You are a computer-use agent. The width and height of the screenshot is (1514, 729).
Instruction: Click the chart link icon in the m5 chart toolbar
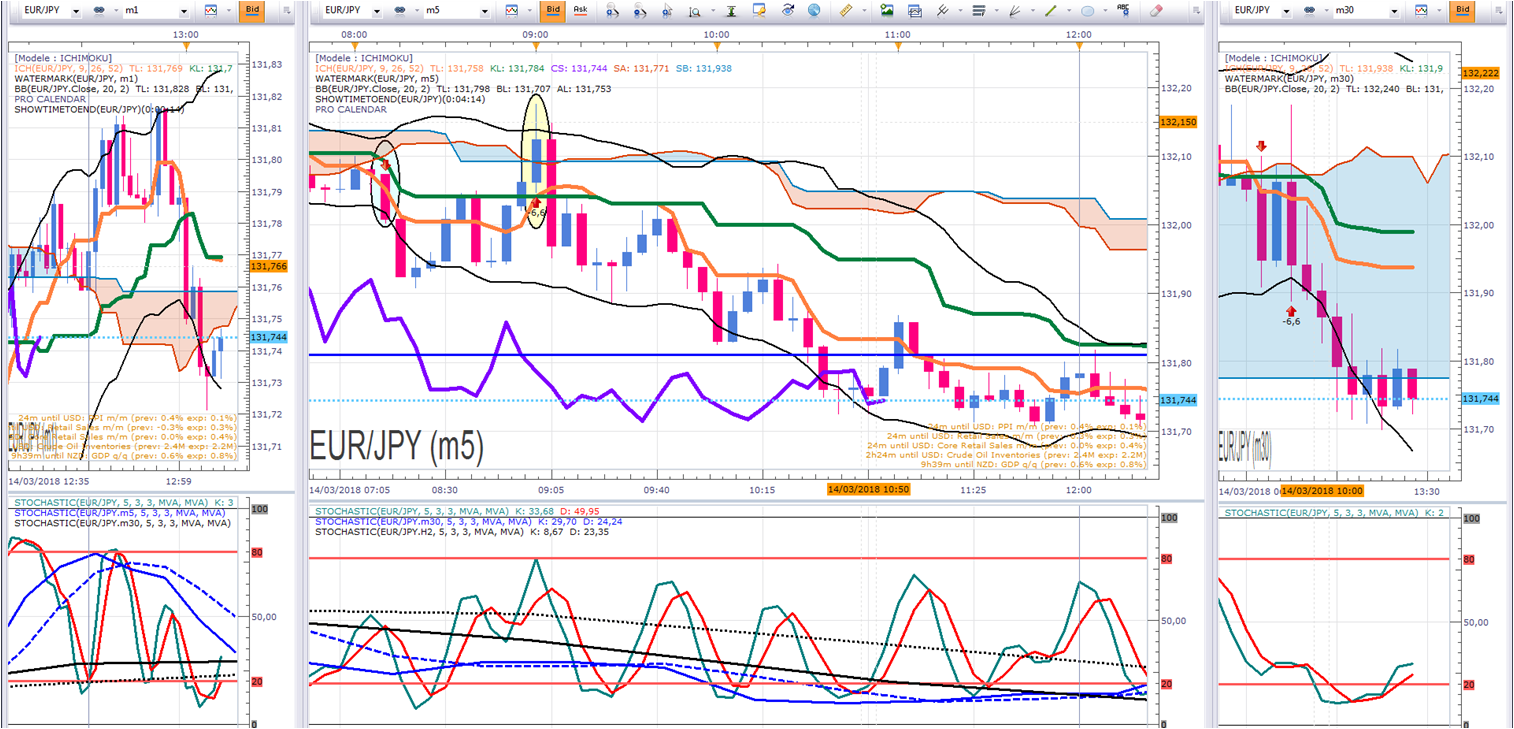pyautogui.click(x=400, y=11)
